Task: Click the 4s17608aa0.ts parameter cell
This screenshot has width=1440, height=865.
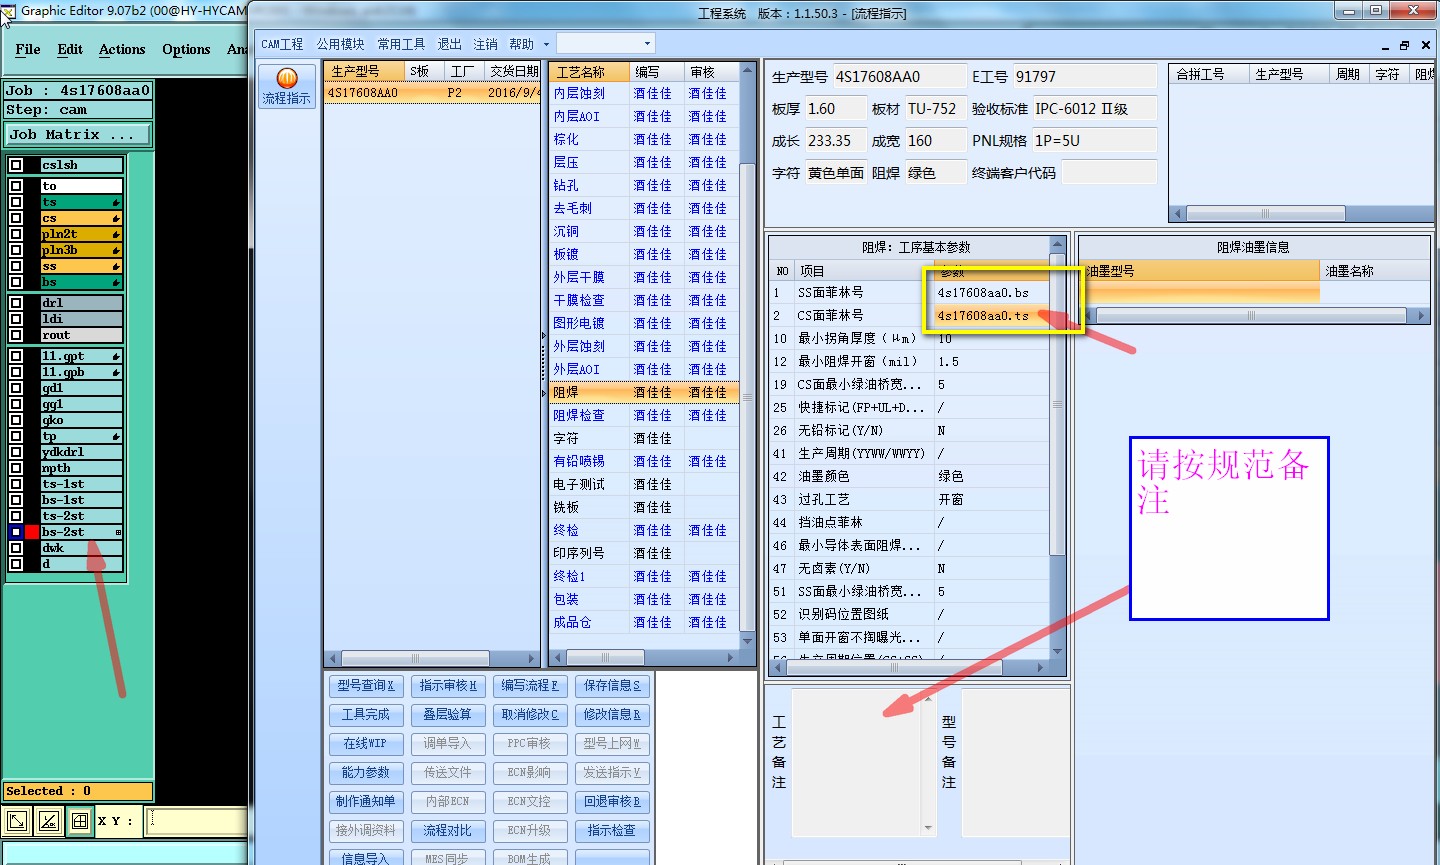Action: point(992,315)
